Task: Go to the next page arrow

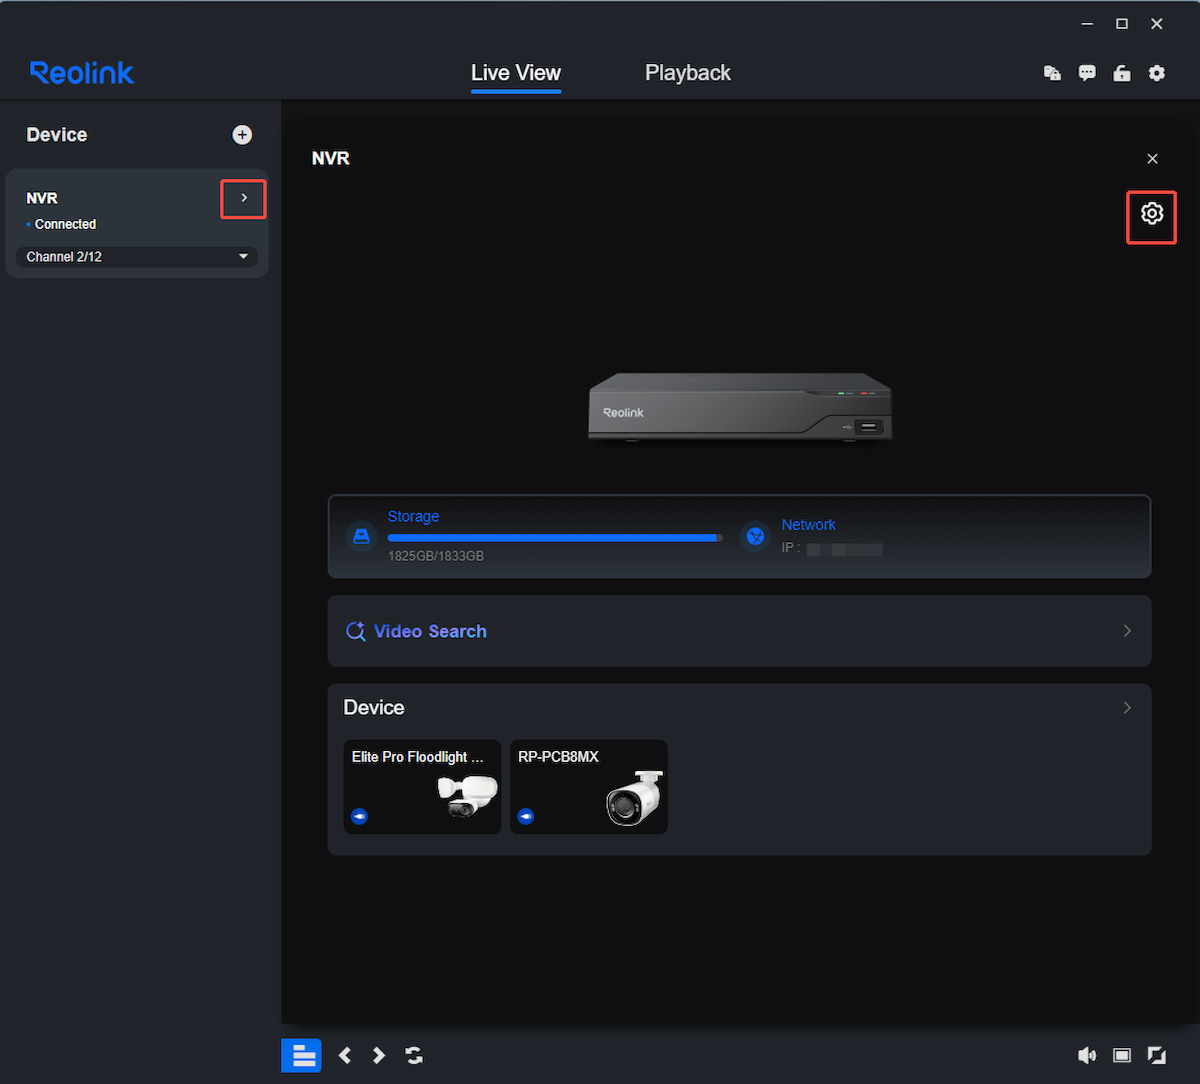Action: (x=379, y=1055)
